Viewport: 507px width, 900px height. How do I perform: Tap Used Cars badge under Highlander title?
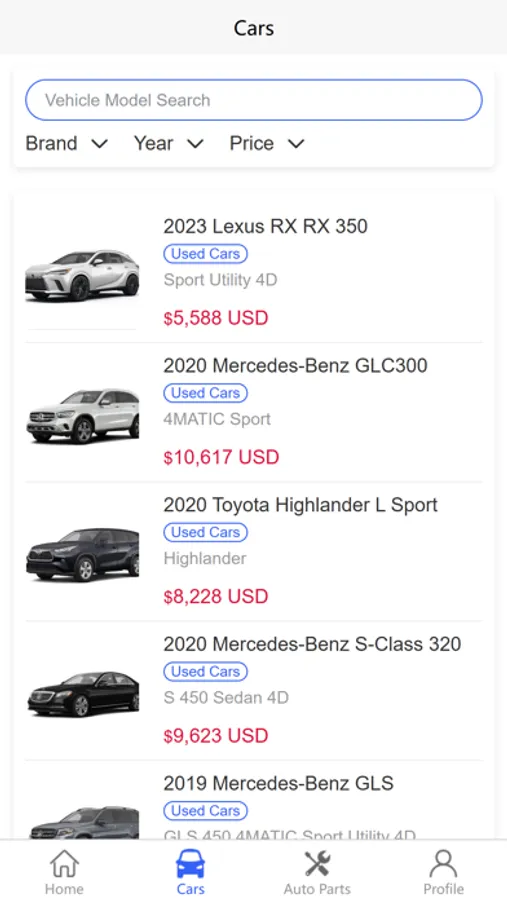[x=206, y=532]
